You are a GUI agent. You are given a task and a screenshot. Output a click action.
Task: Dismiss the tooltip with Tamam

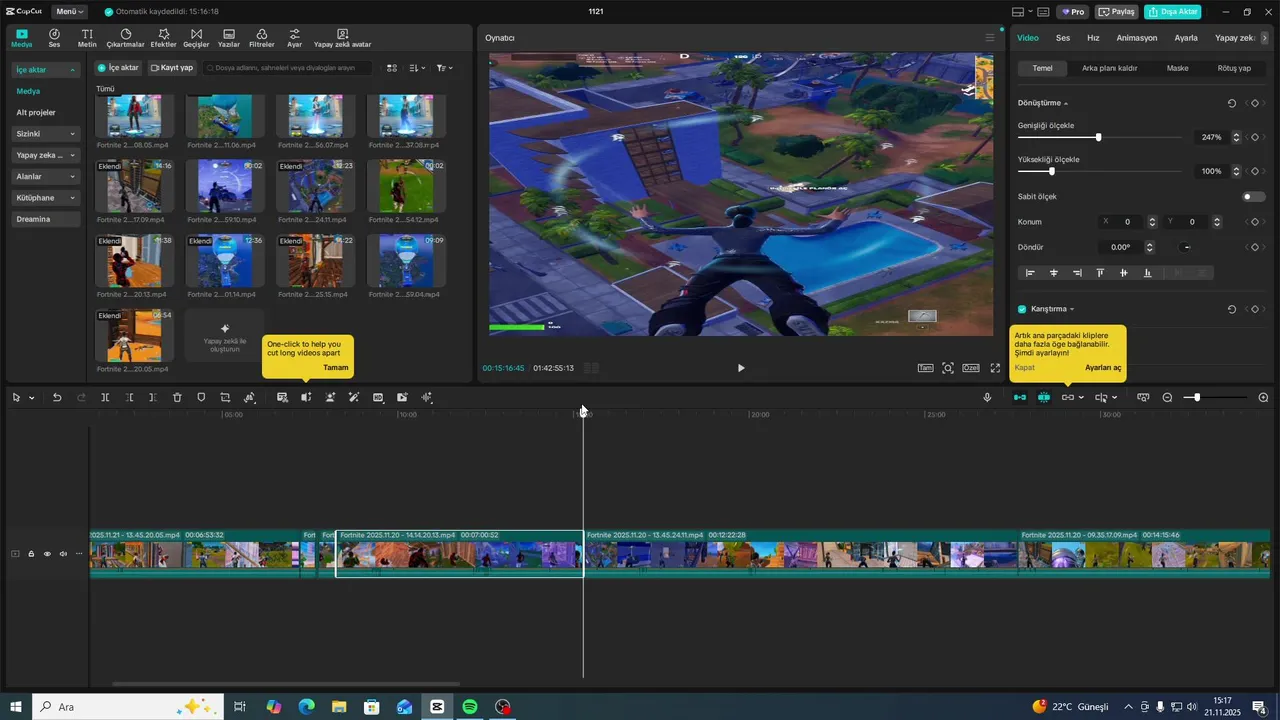coord(336,368)
